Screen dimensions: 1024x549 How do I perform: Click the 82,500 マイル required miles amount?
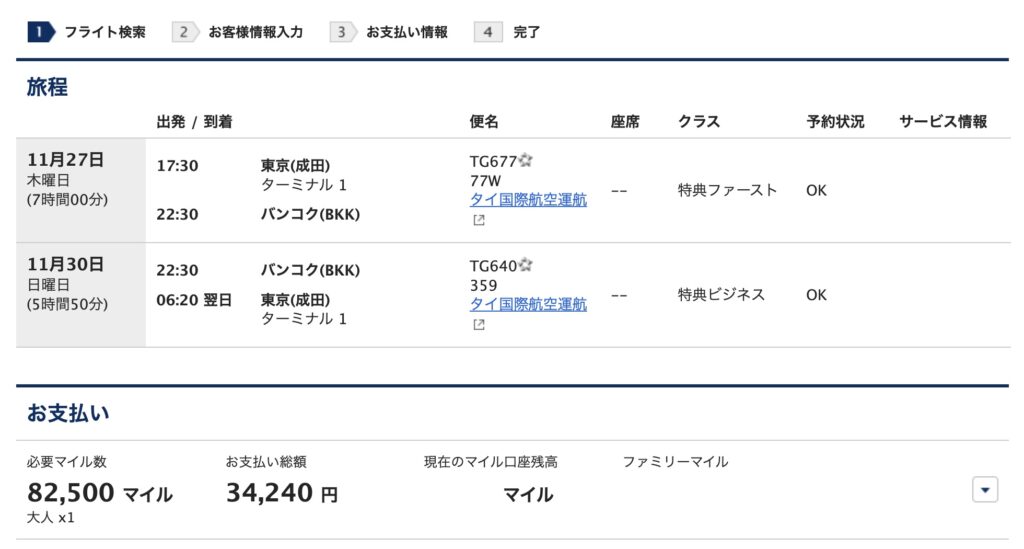coord(100,493)
